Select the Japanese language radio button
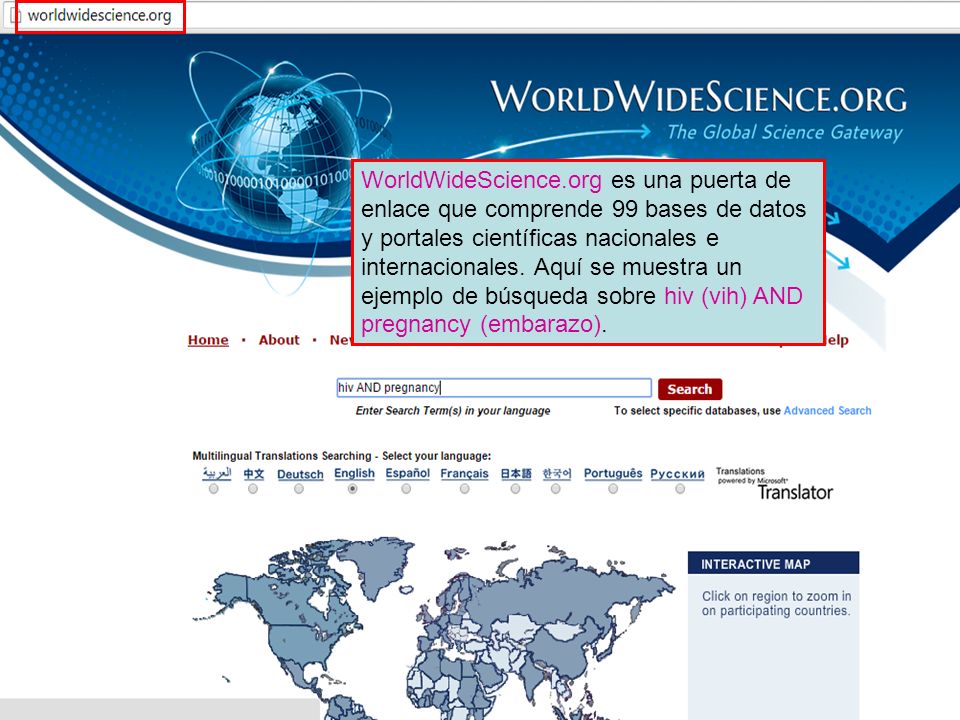 click(516, 489)
